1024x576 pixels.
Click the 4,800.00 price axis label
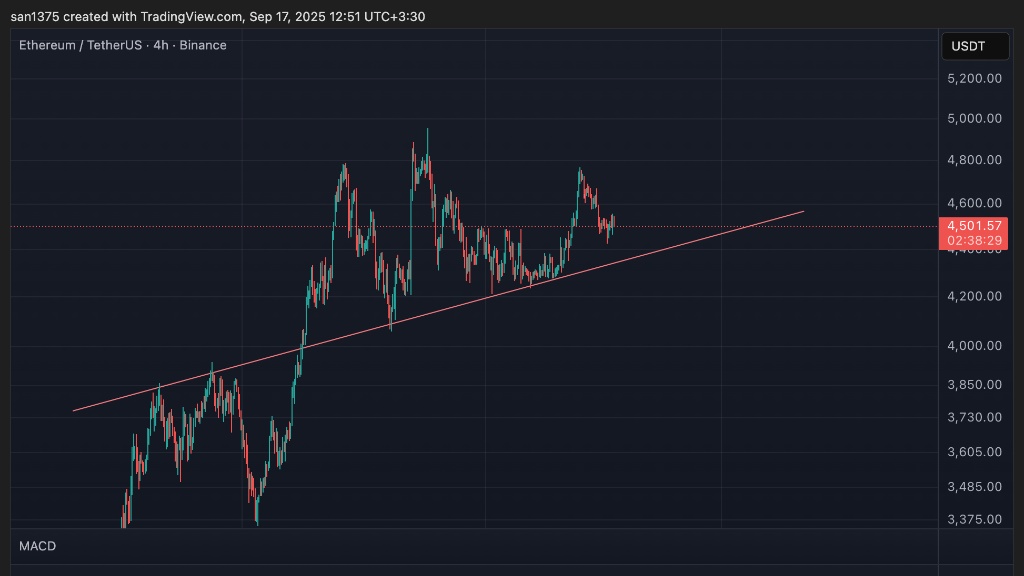click(x=974, y=159)
